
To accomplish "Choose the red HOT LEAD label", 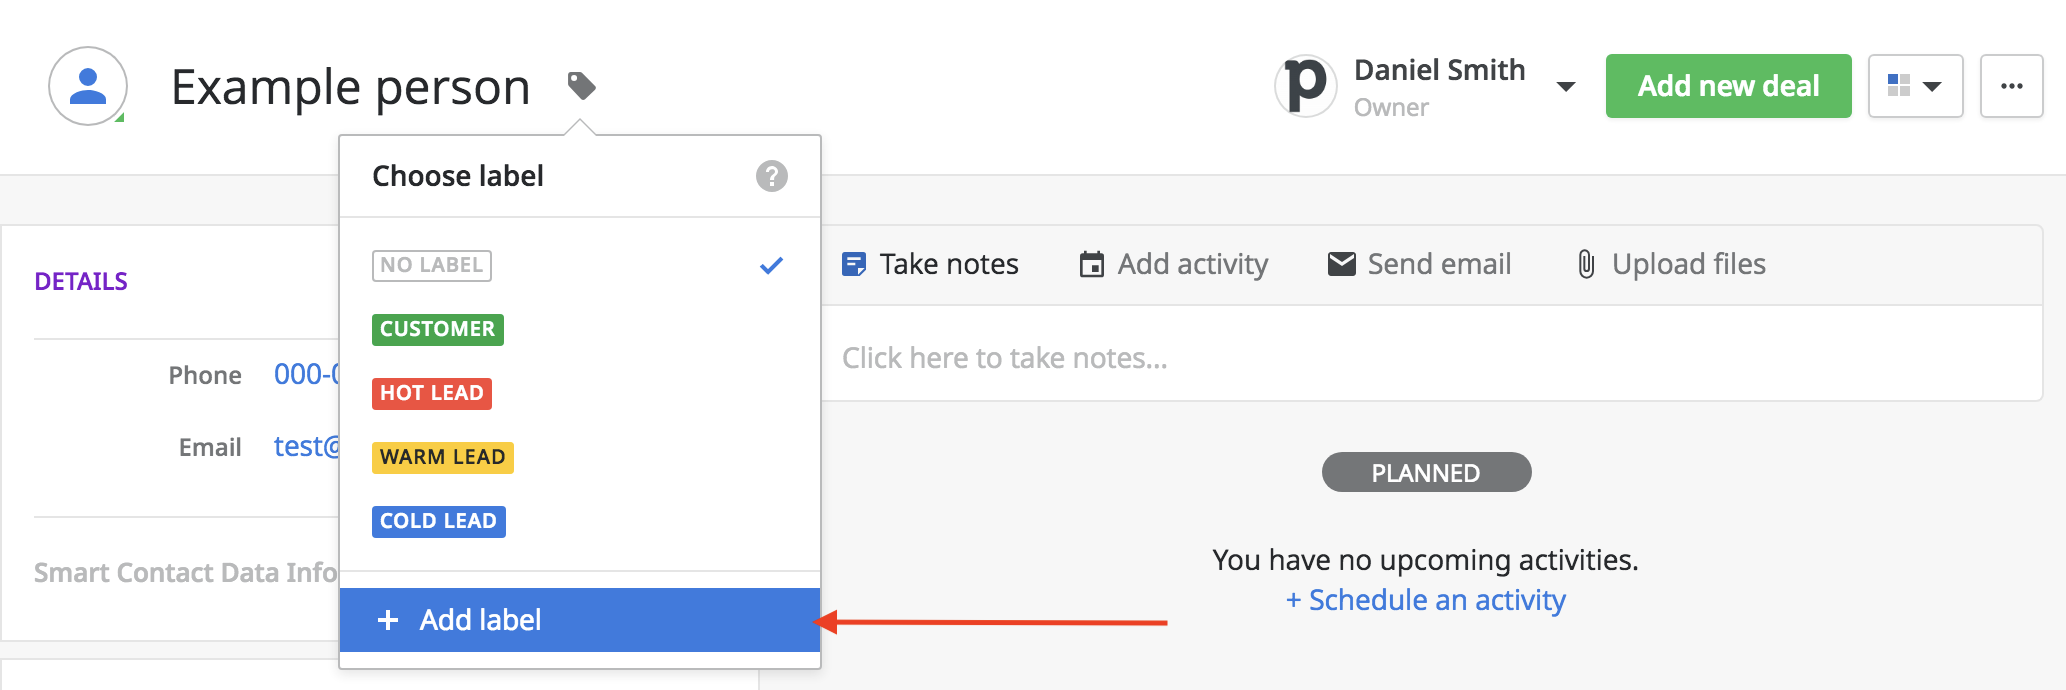I will (432, 393).
